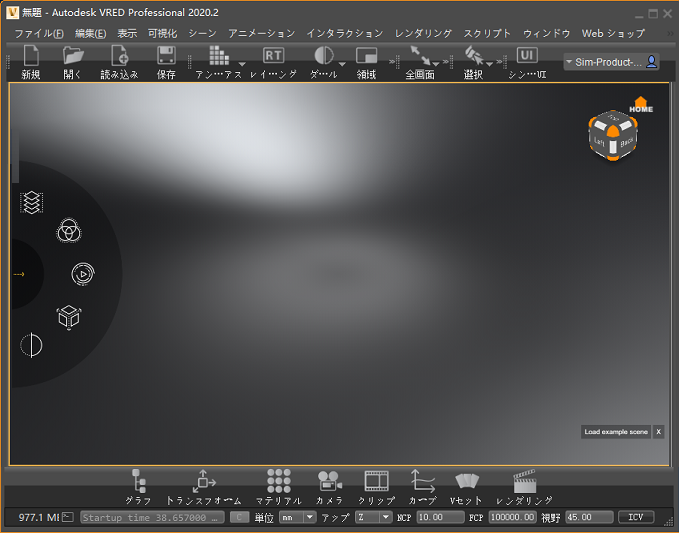The height and width of the screenshot is (533, 679).
Task: Activate the 選択 selection tool
Action: (474, 55)
